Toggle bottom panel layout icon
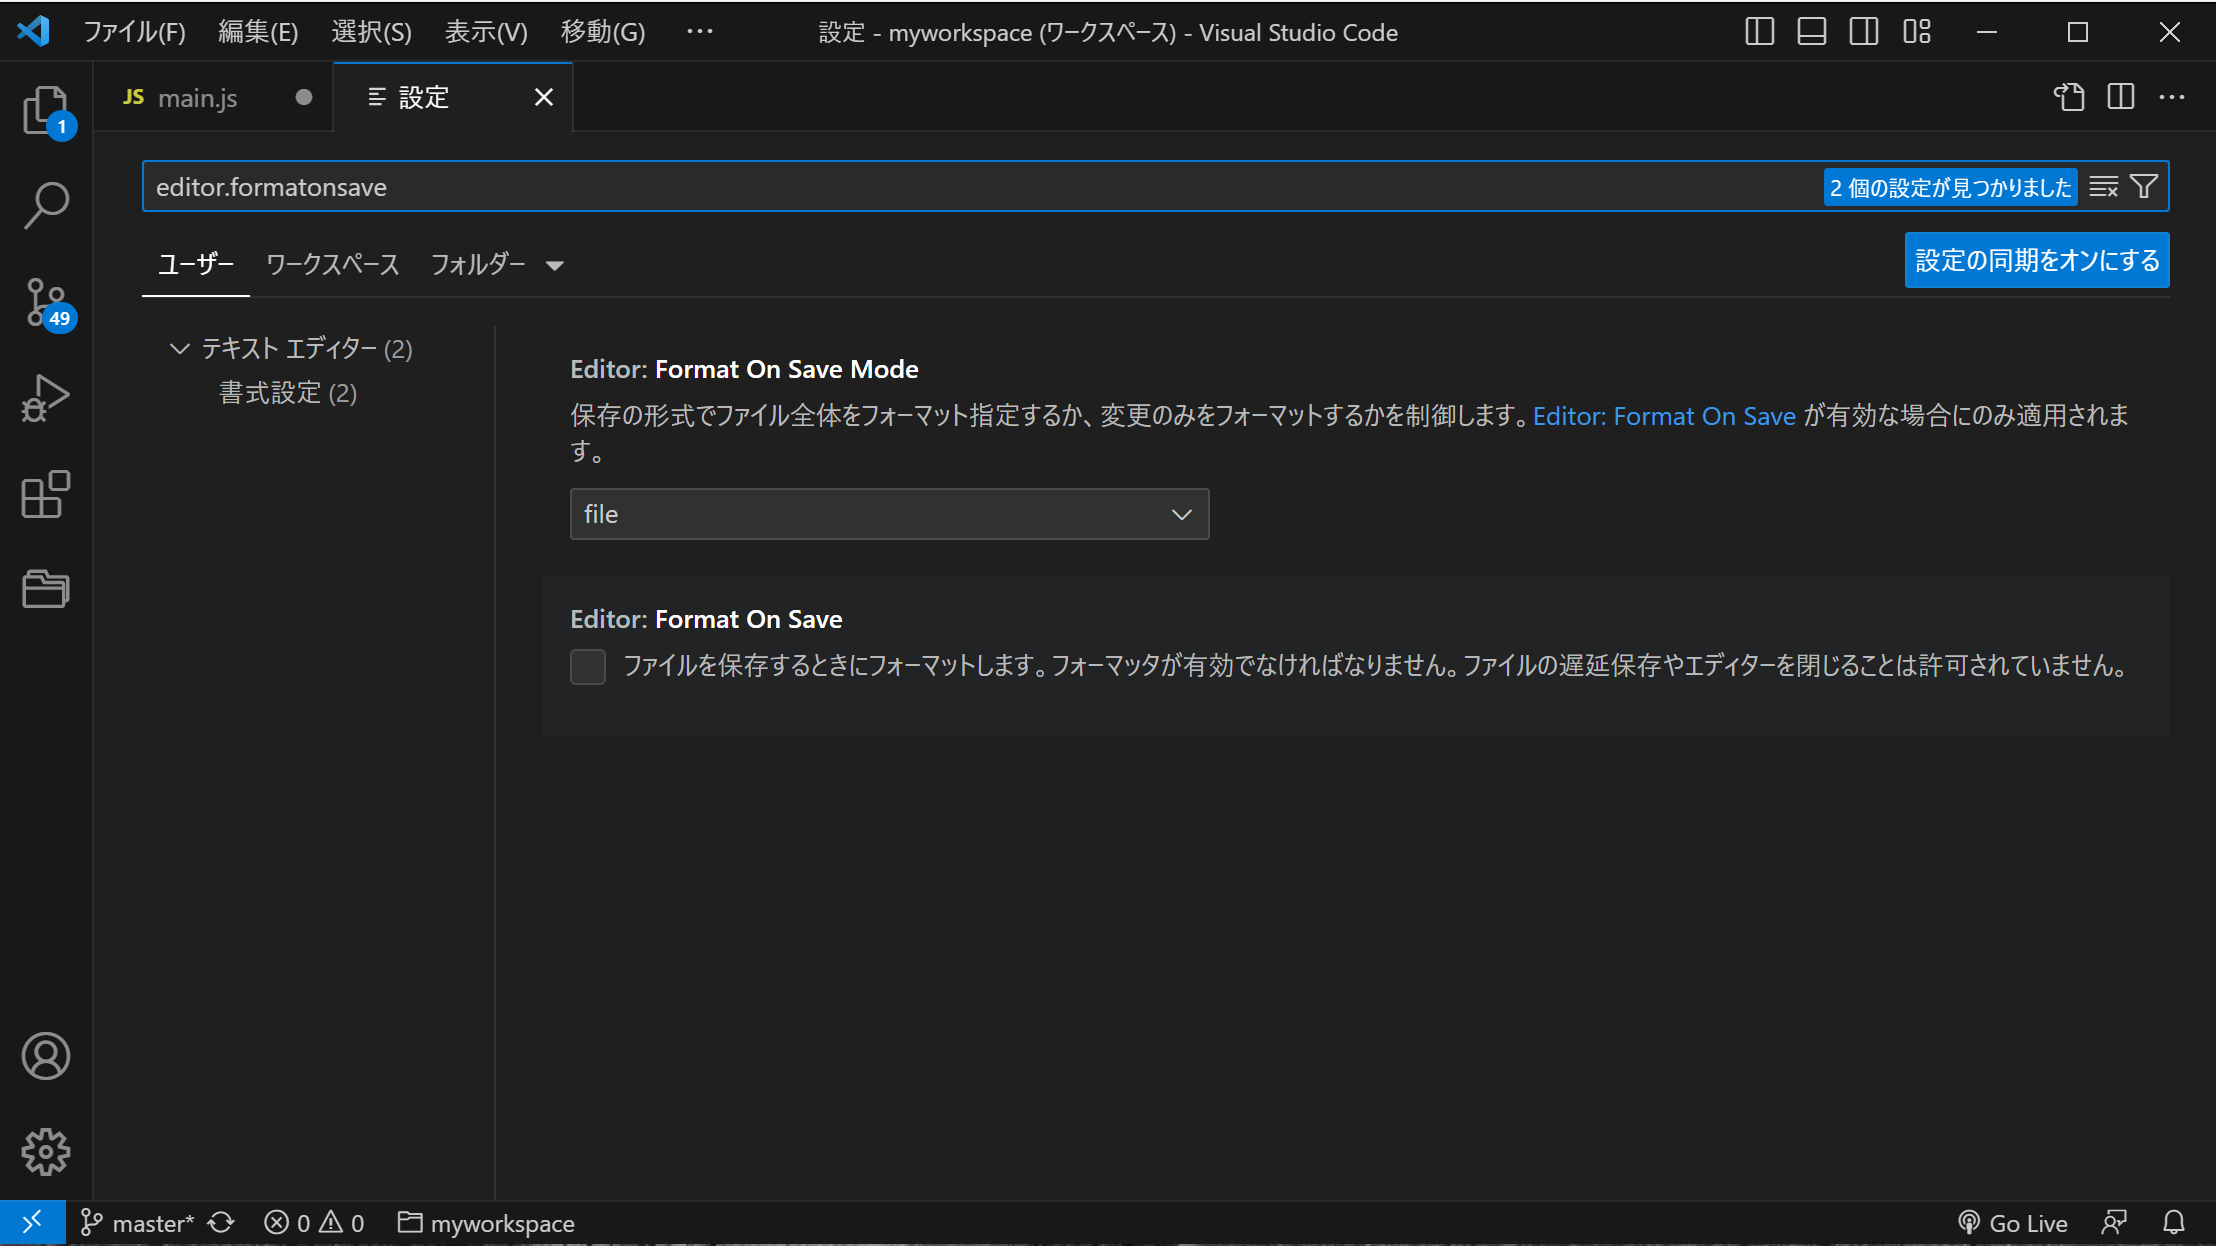 [x=1811, y=32]
